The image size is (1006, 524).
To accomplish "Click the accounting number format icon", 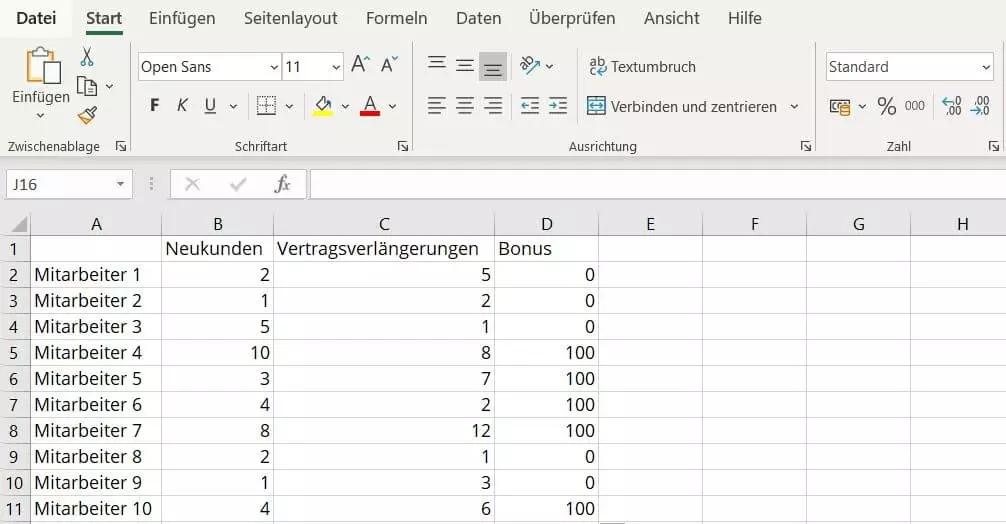I will coord(839,106).
